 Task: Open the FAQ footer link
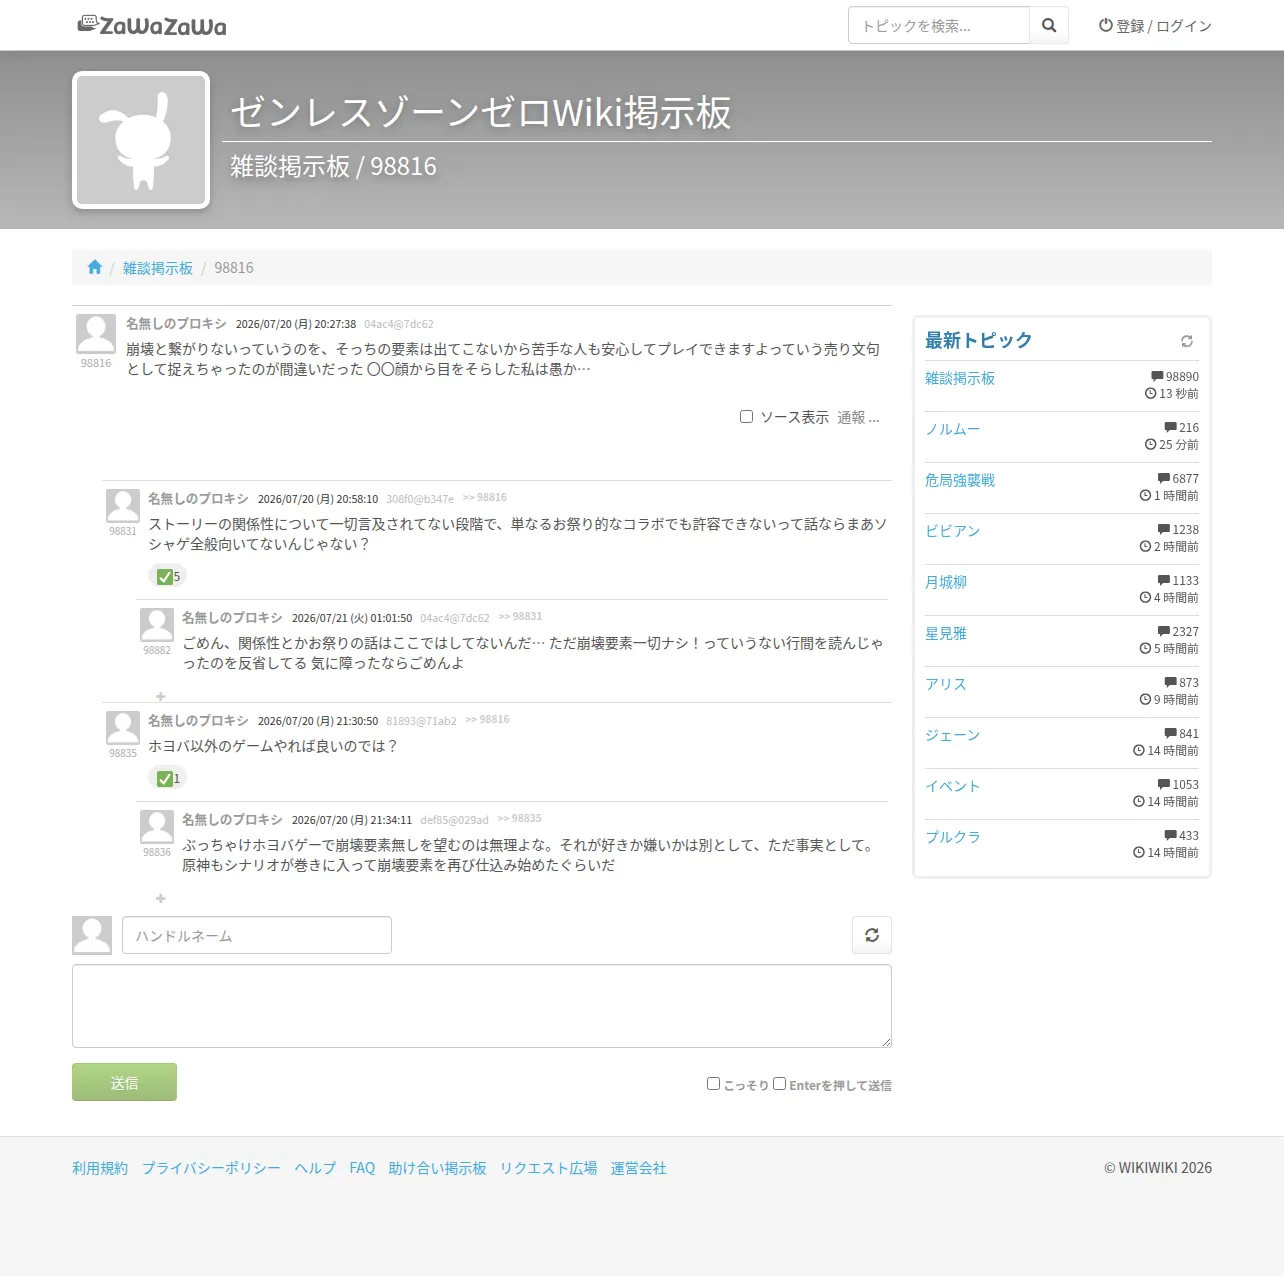point(362,1168)
